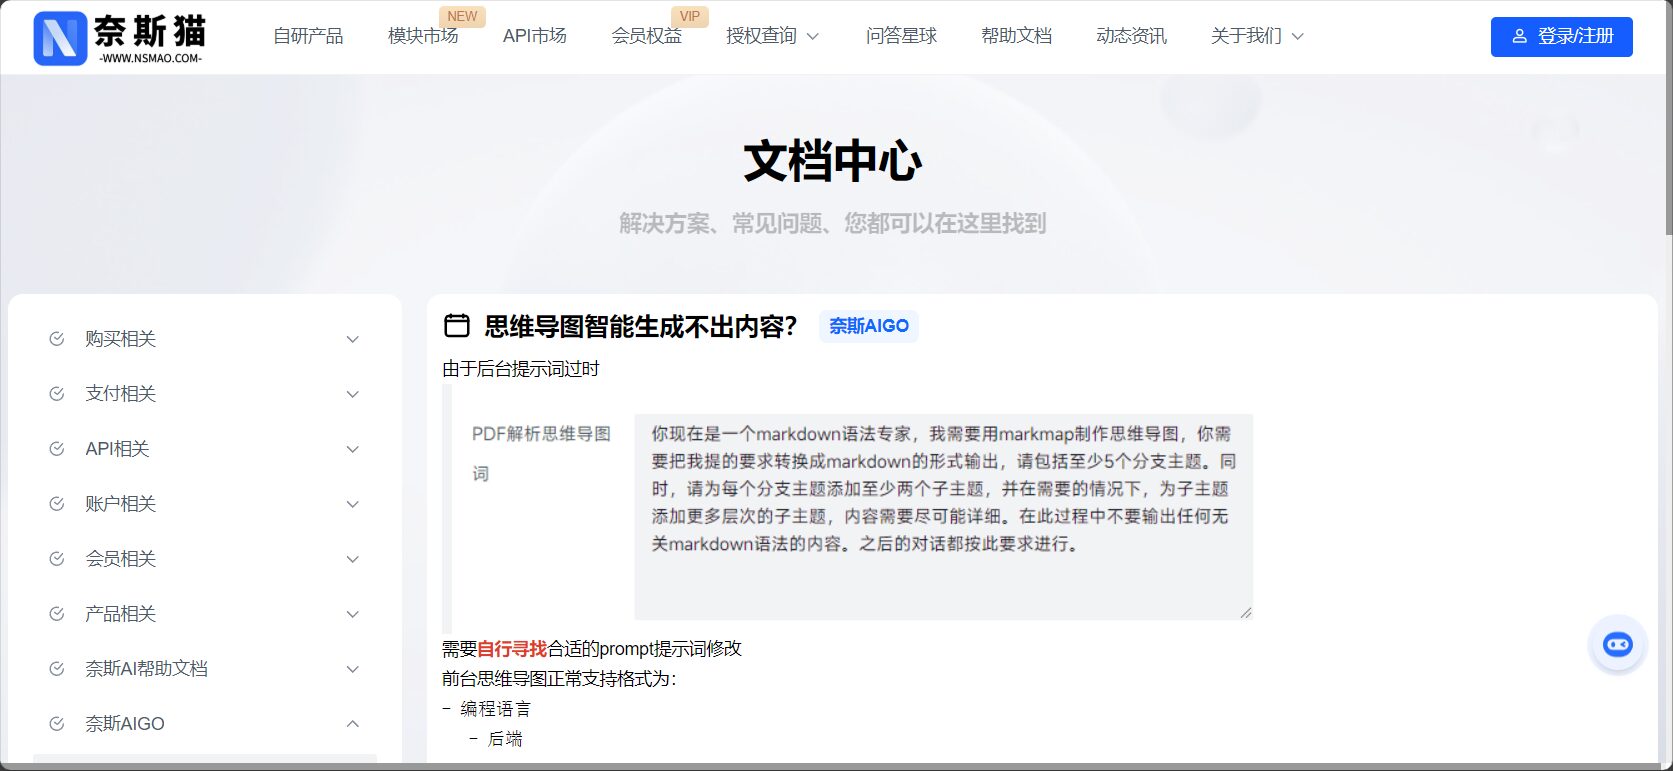Click the 关于我们 menu label
Screen dimensions: 1673x771
(x=1246, y=36)
